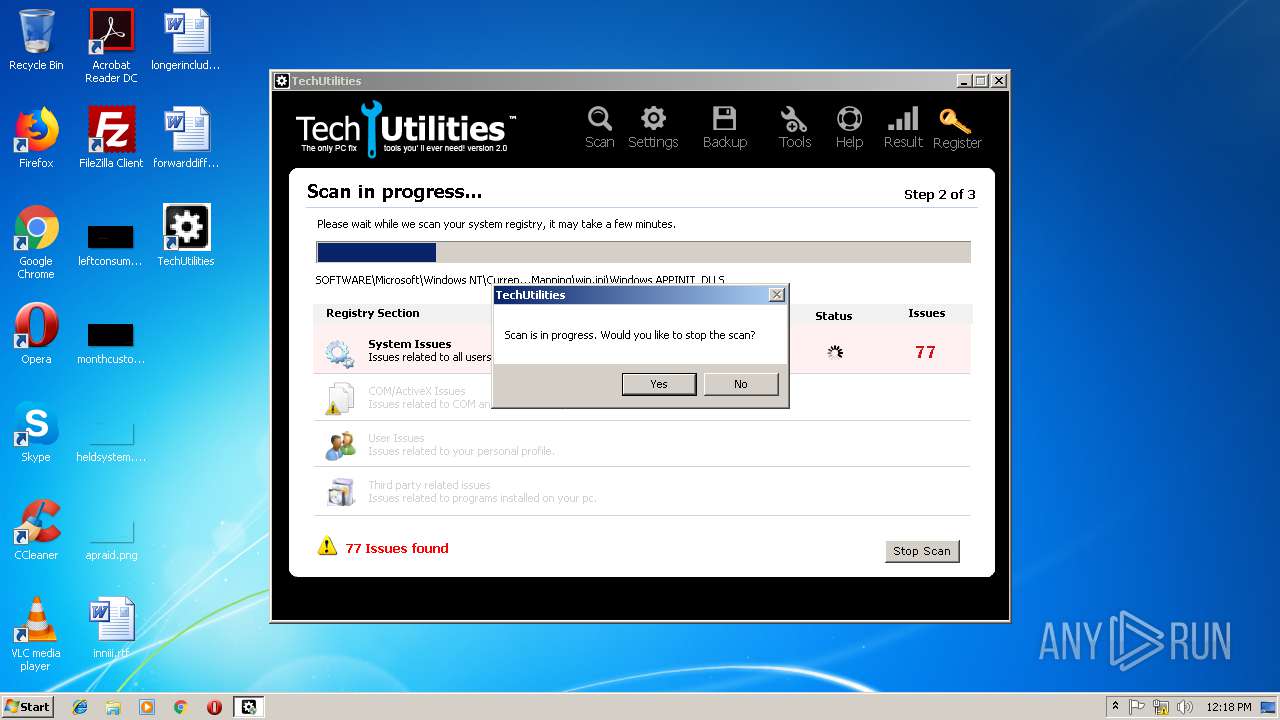
Task: Click the Stop Scan button
Action: (x=922, y=551)
